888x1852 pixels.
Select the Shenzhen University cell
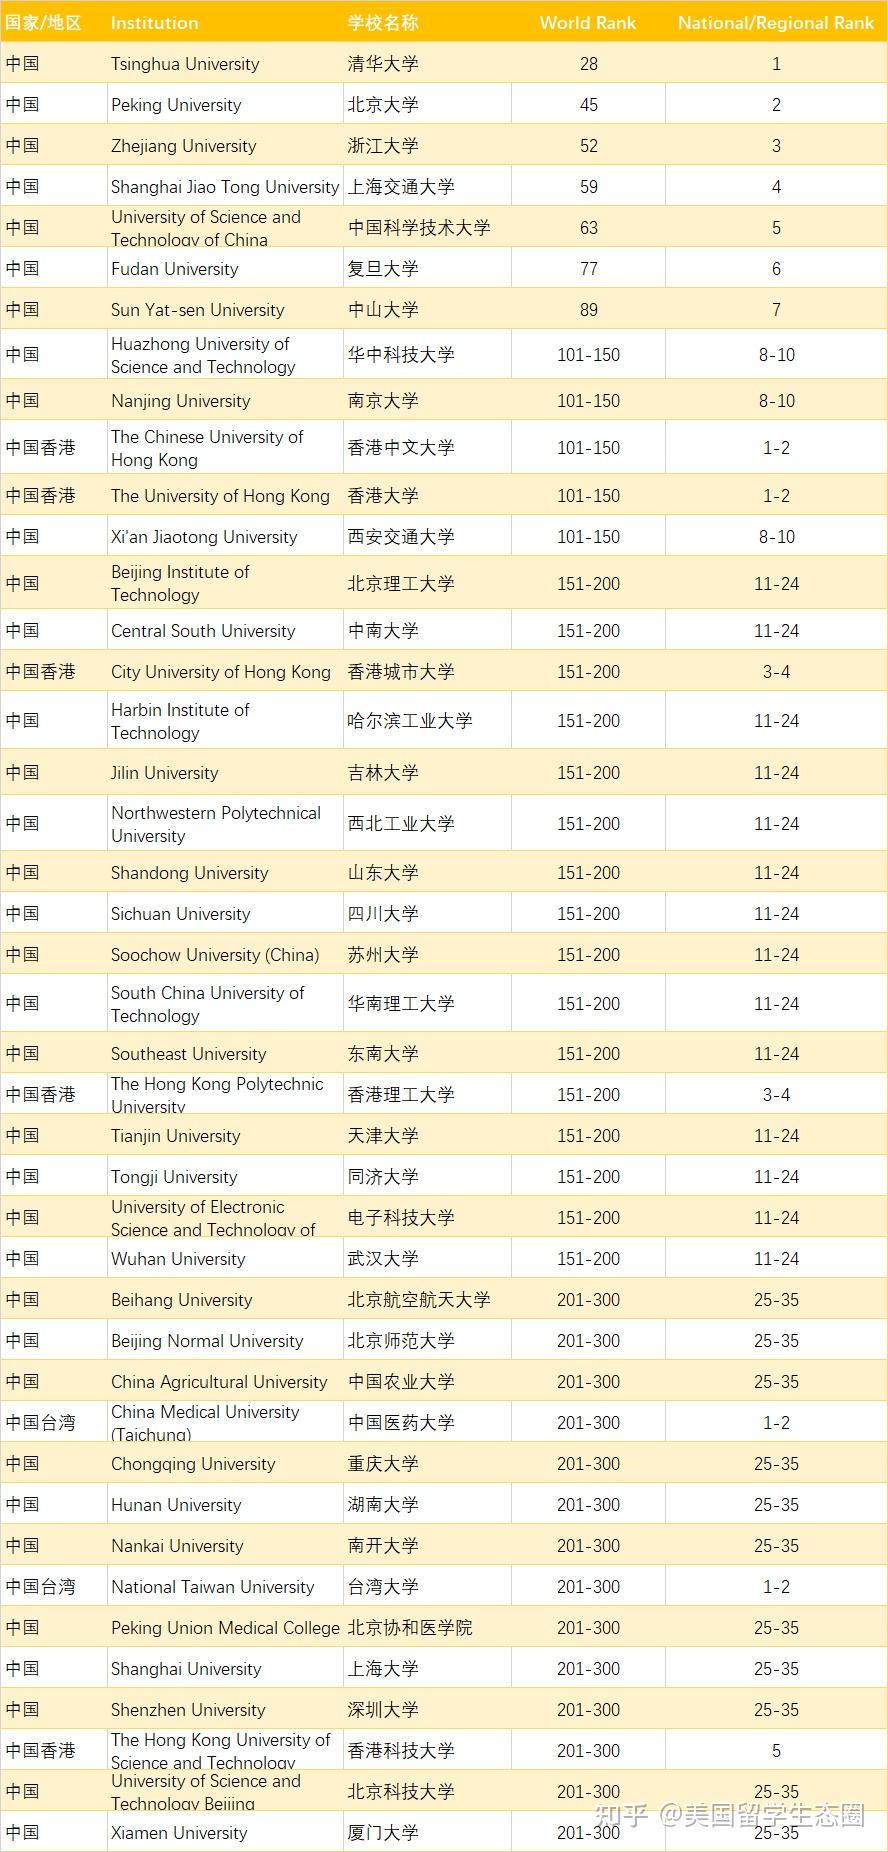tap(225, 1710)
